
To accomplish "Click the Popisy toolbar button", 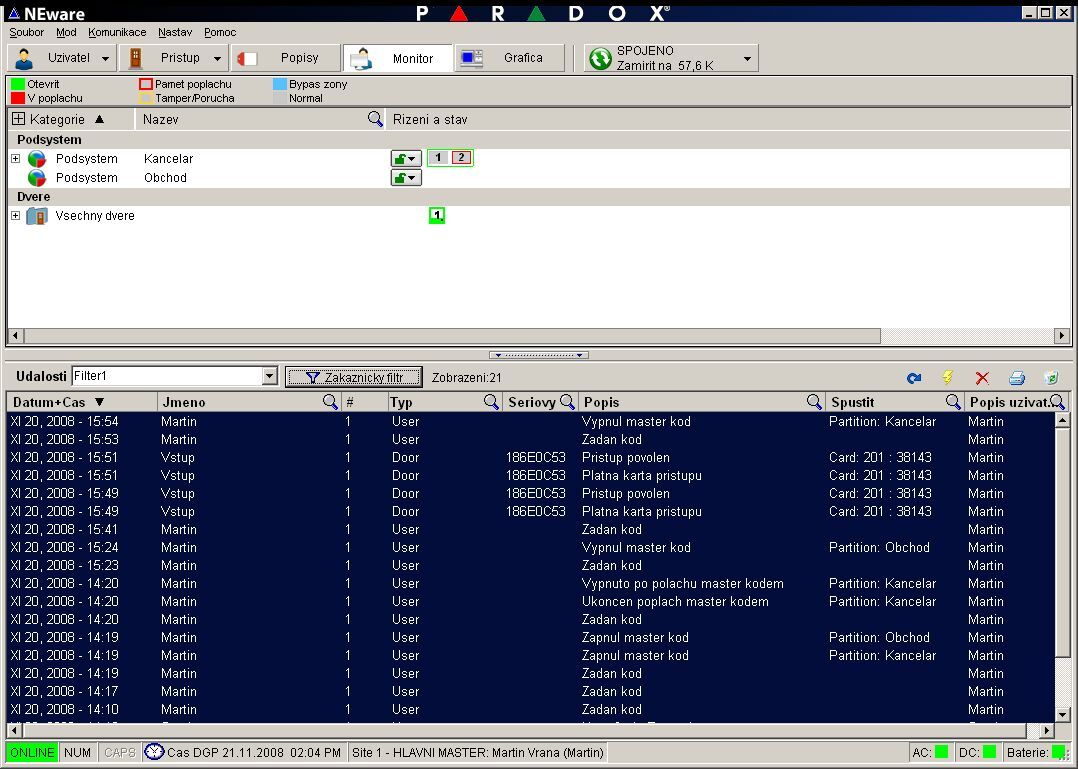I will (x=286, y=58).
